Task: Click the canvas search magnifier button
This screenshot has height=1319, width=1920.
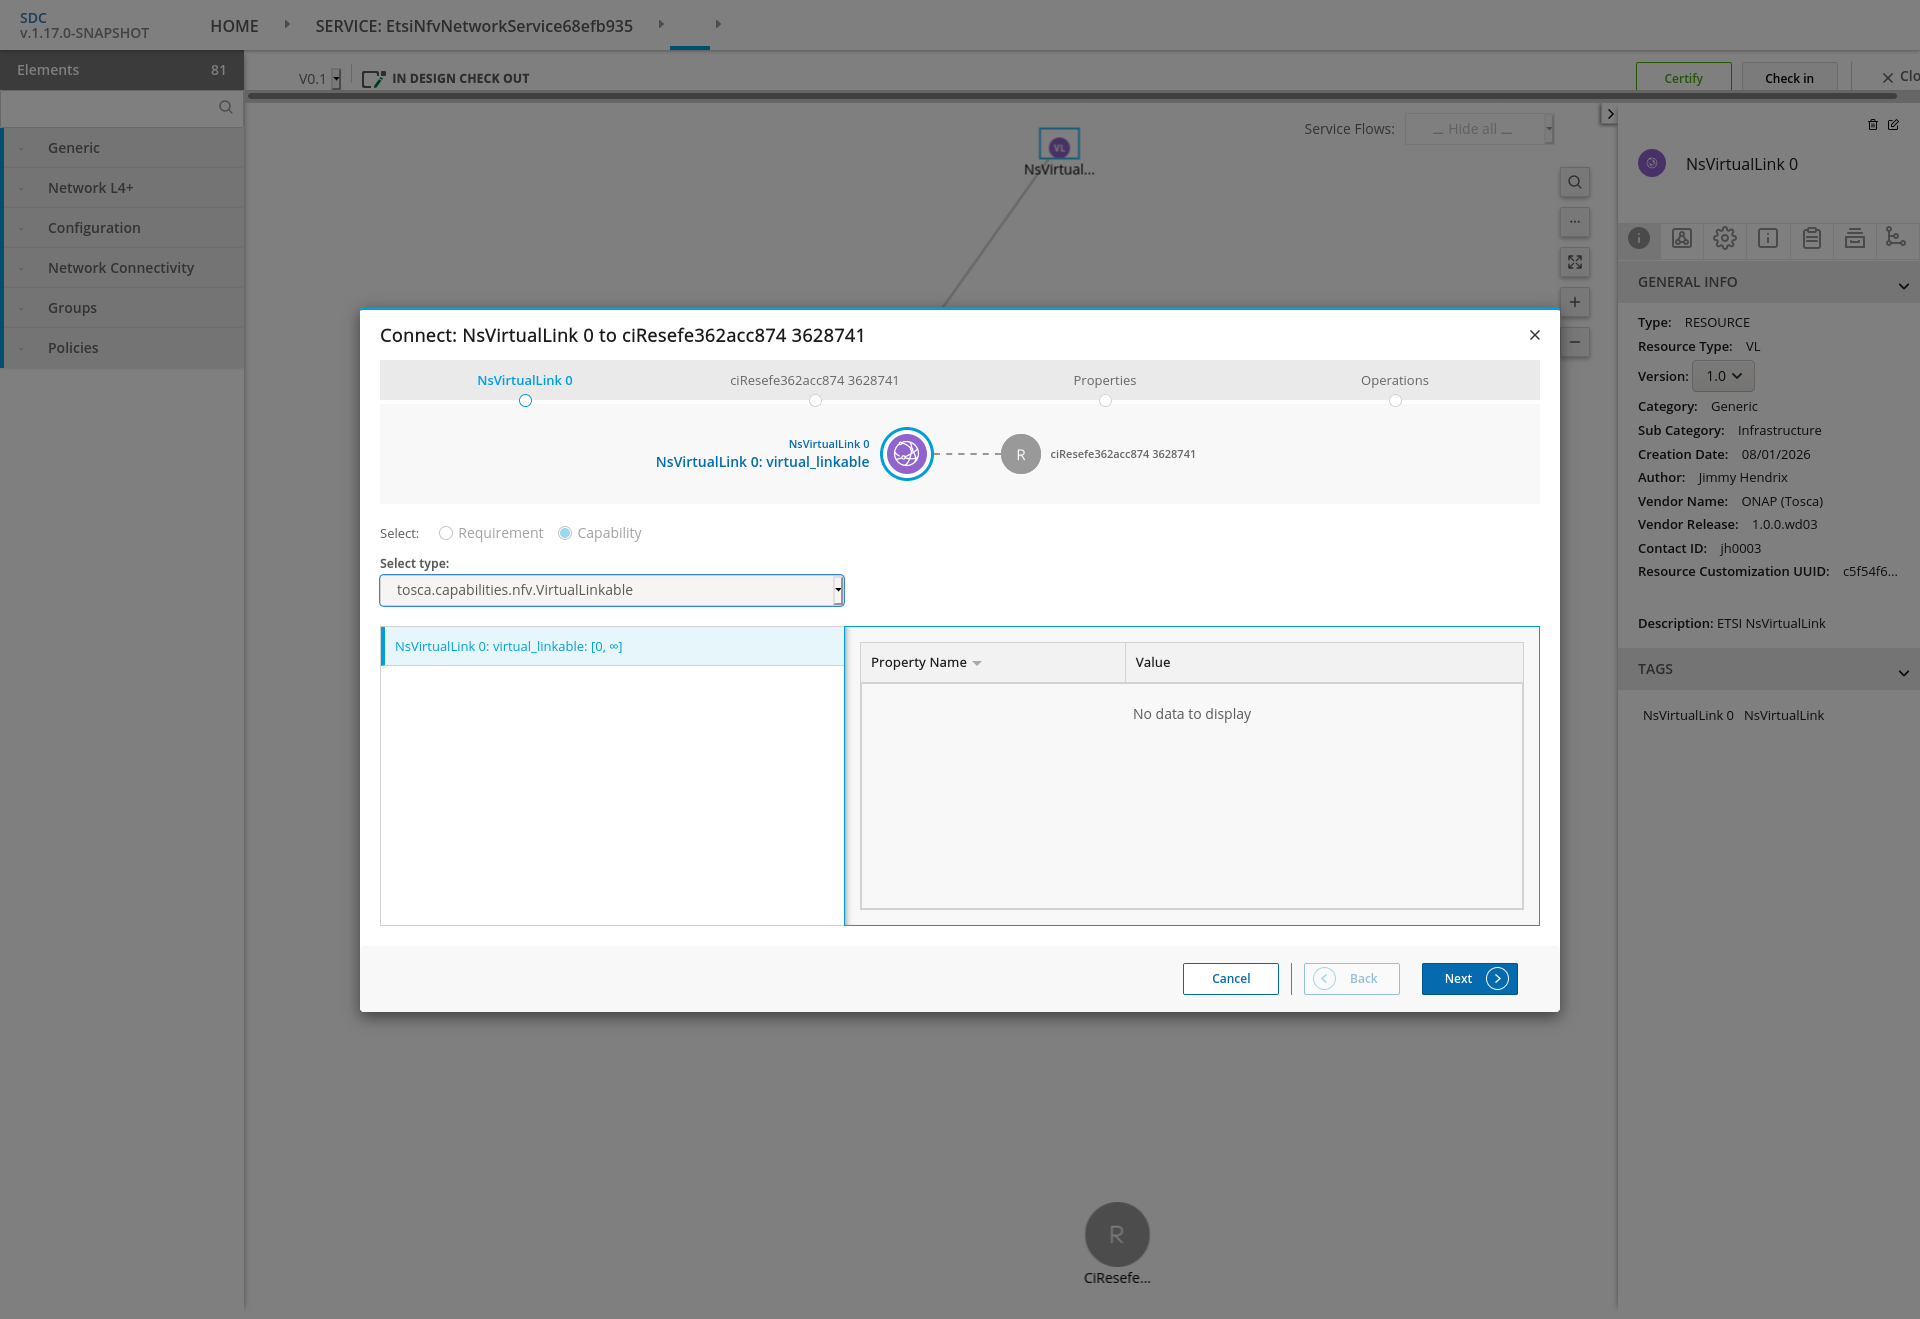Action: tap(1575, 182)
